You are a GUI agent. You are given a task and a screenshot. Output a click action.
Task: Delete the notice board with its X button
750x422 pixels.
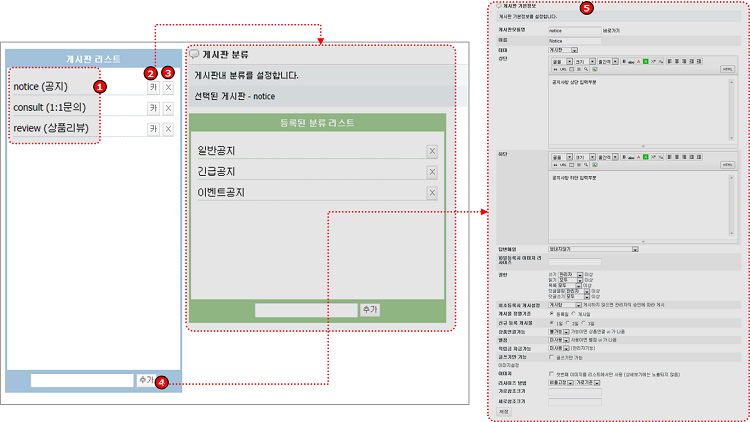pos(169,88)
